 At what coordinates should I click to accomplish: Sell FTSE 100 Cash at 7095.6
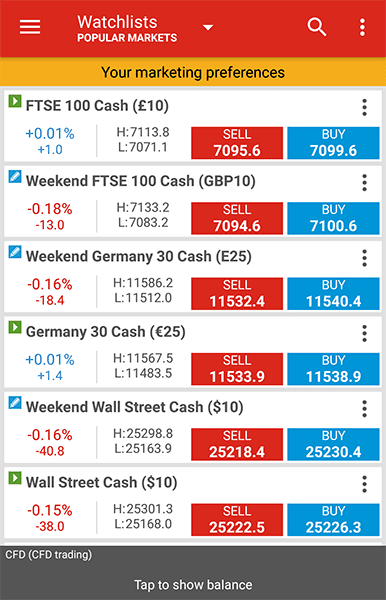pos(237,143)
